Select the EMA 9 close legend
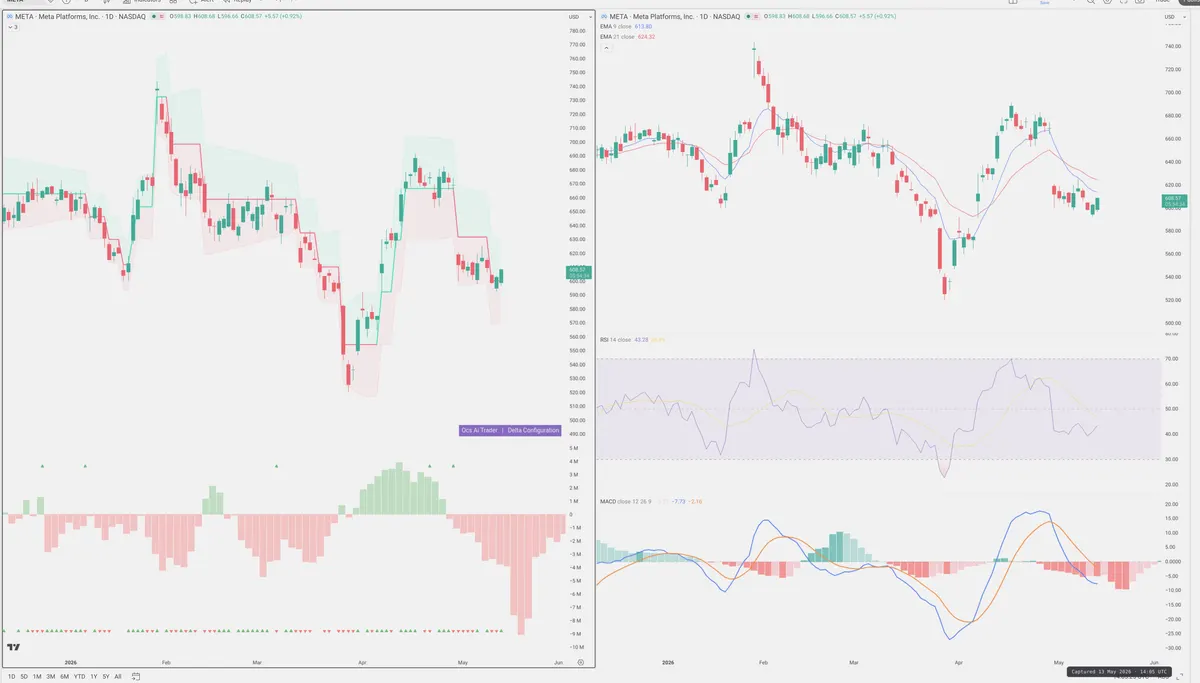Image resolution: width=1200 pixels, height=683 pixels. coord(616,27)
